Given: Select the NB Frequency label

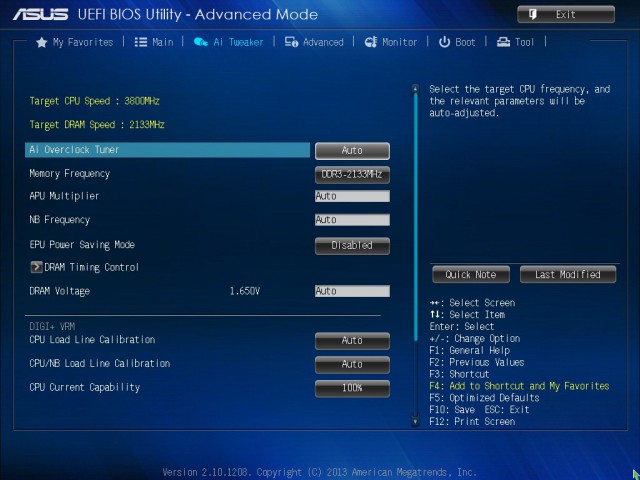Looking at the screenshot, I should [59, 220].
